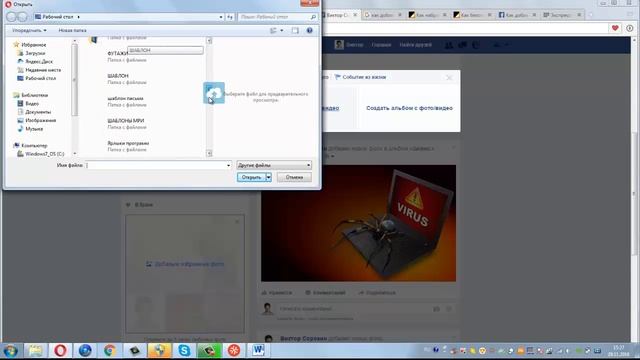Open the Музыка library
Screen dimensions: 640x360
[34, 129]
